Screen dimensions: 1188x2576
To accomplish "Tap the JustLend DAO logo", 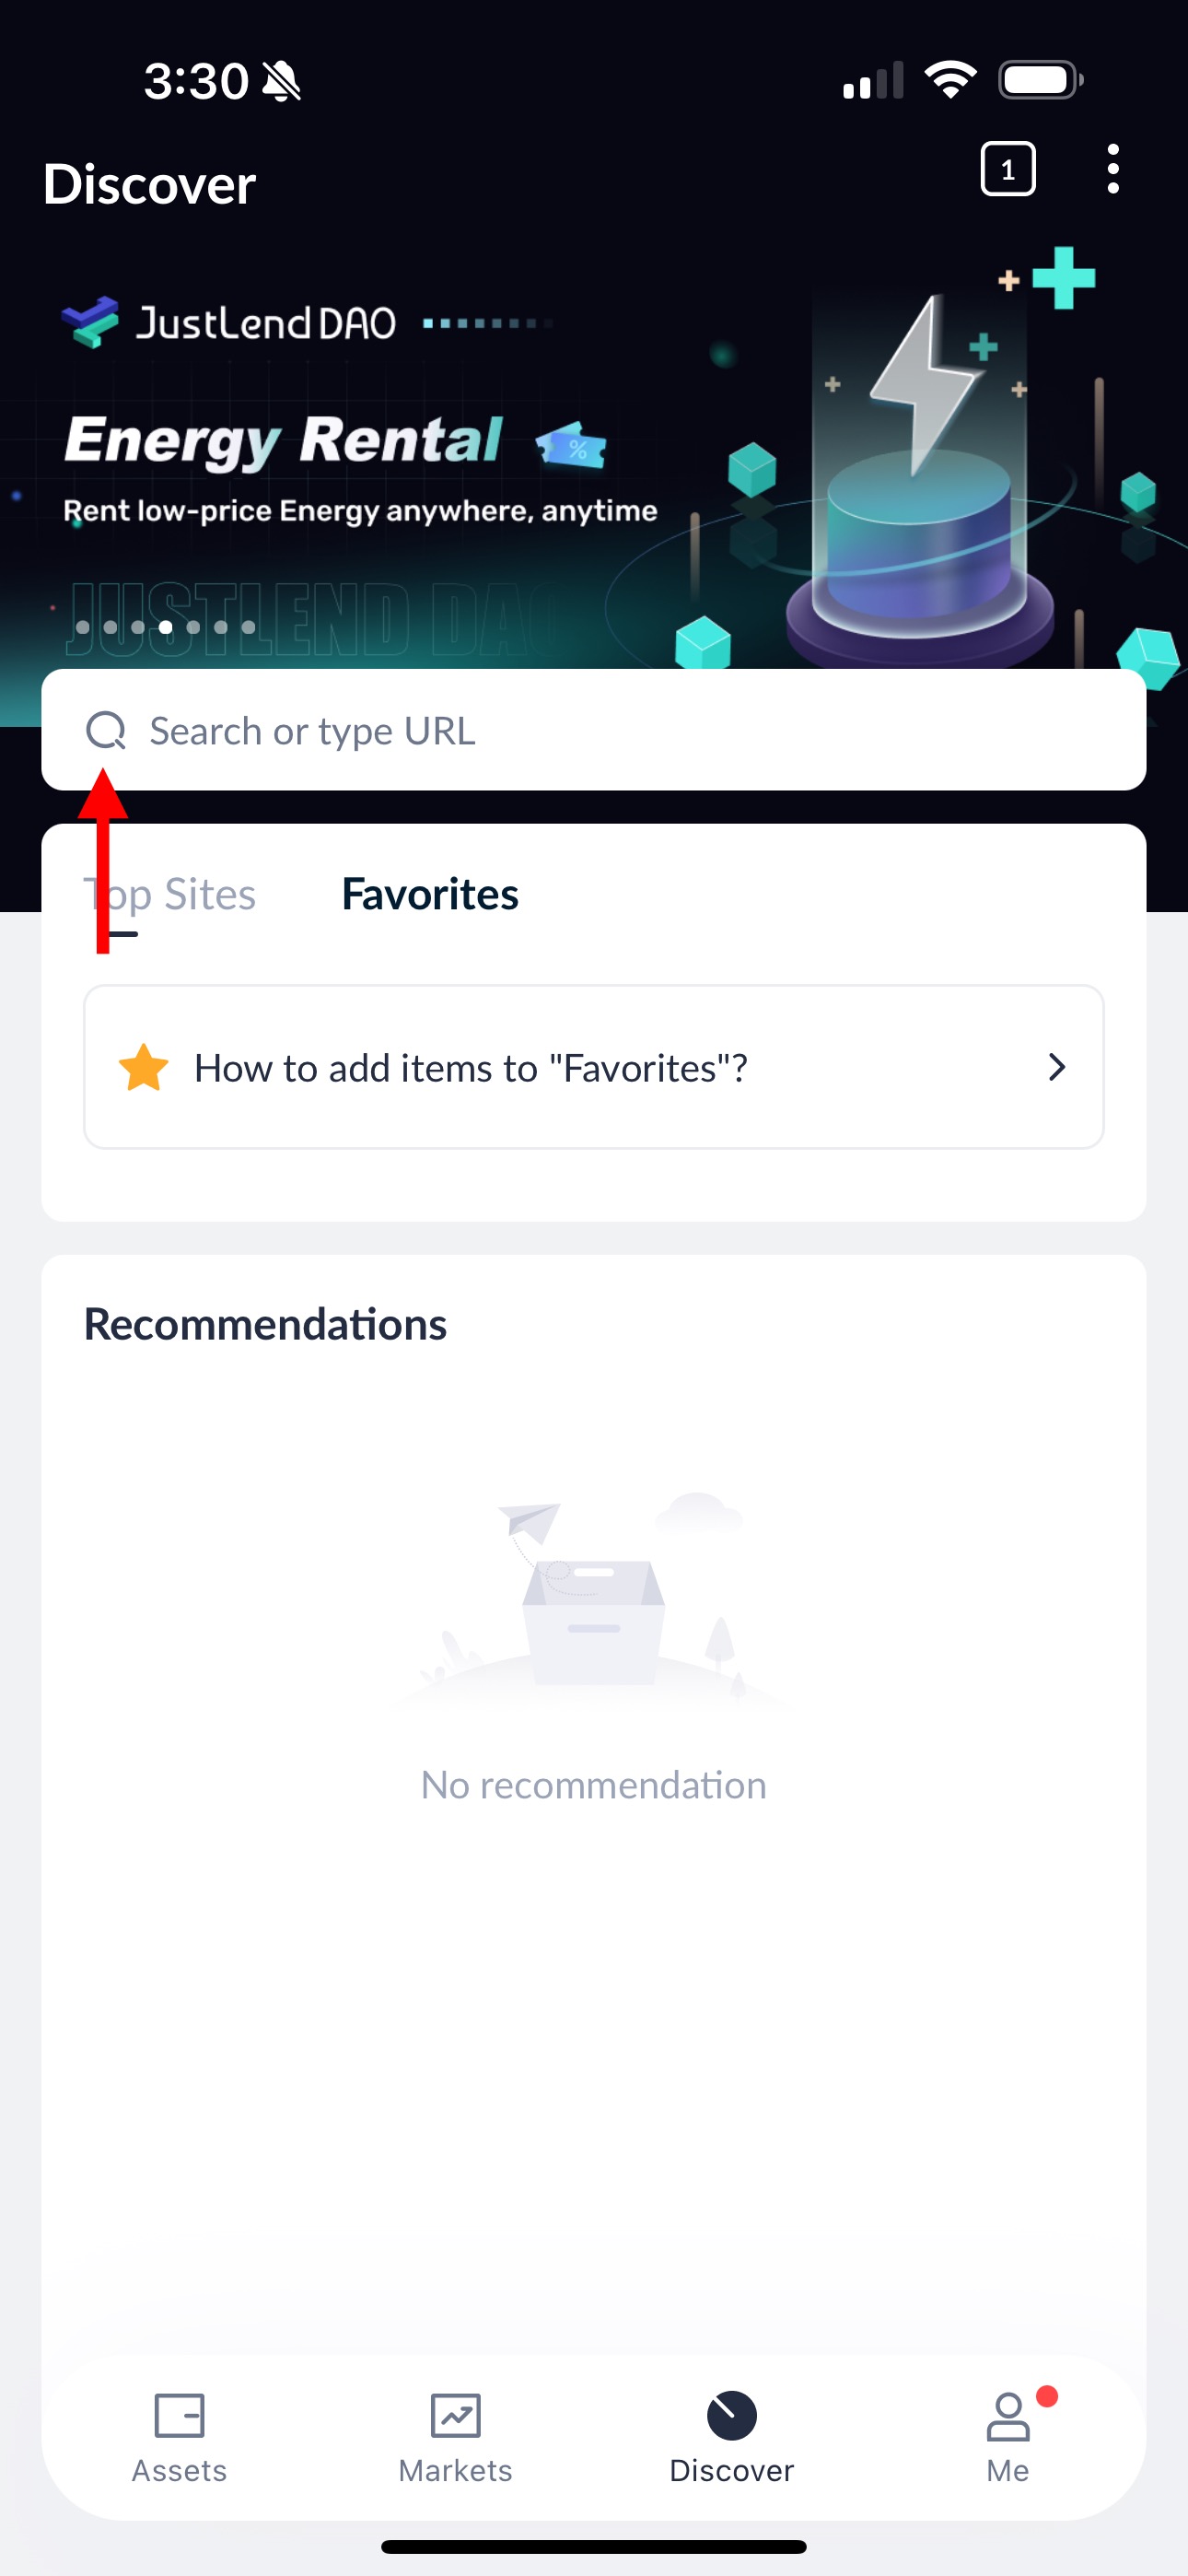I will point(229,322).
